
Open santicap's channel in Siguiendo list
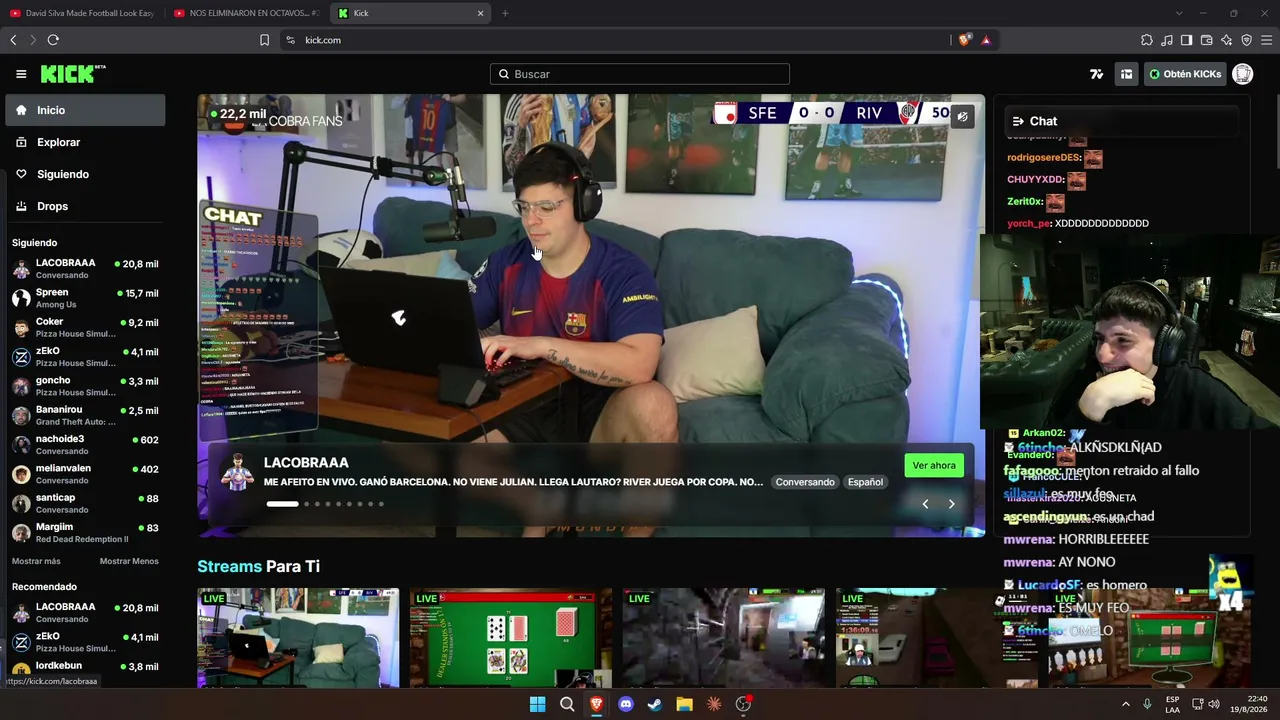(x=85, y=503)
